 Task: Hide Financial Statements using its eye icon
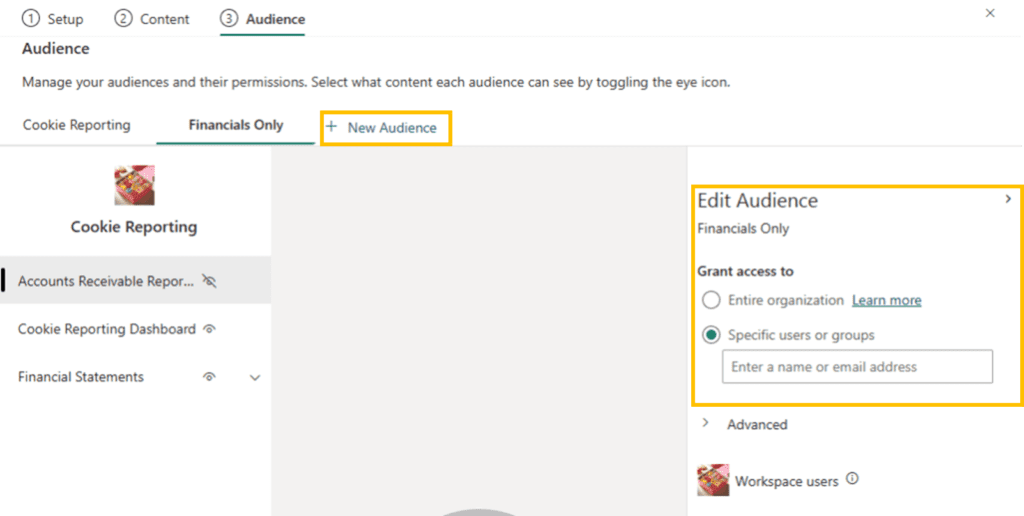[209, 377]
